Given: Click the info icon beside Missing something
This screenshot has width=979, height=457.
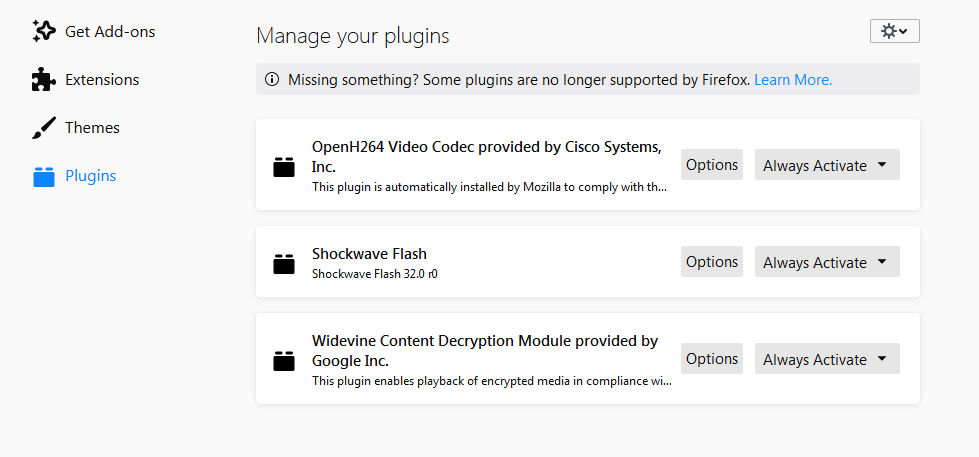Looking at the screenshot, I should (272, 79).
